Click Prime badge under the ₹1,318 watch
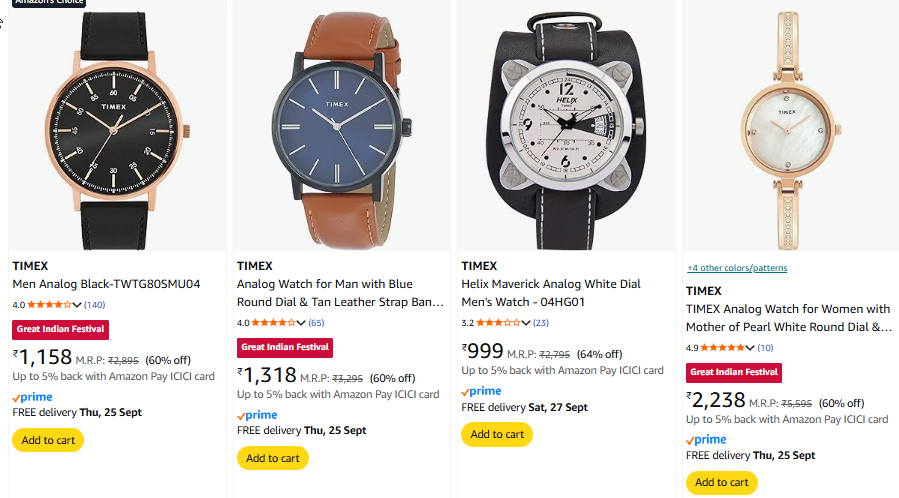The height and width of the screenshot is (498, 899). [x=257, y=415]
